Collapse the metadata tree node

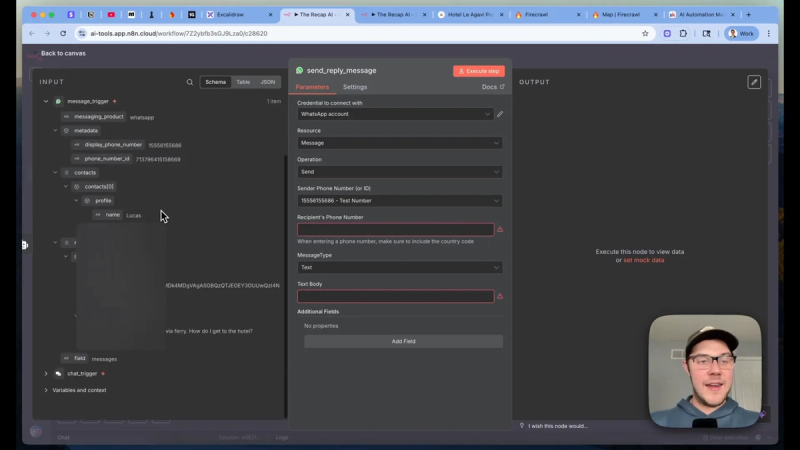point(55,131)
